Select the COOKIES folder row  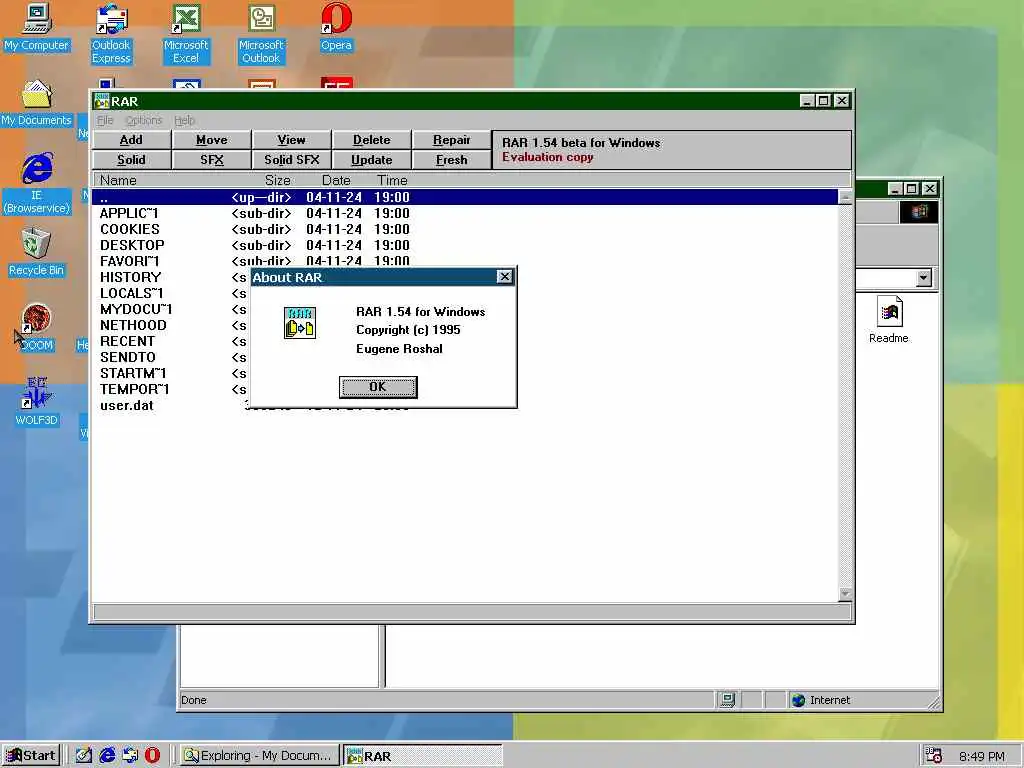(x=465, y=229)
